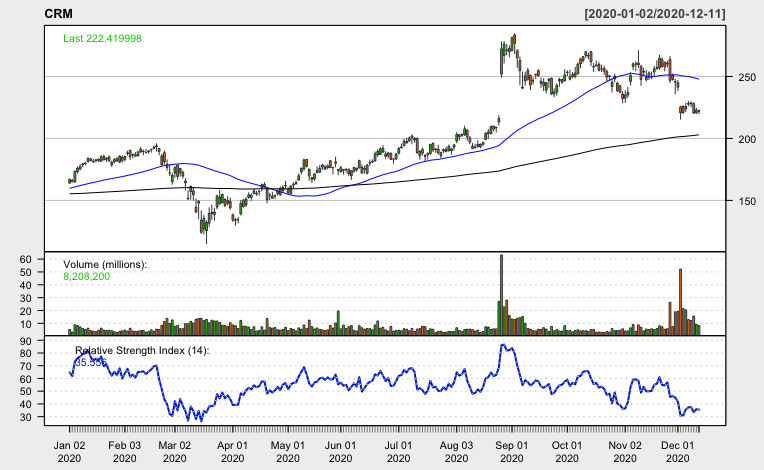
Task: Click the 150 price axis label
Action: click(x=747, y=201)
